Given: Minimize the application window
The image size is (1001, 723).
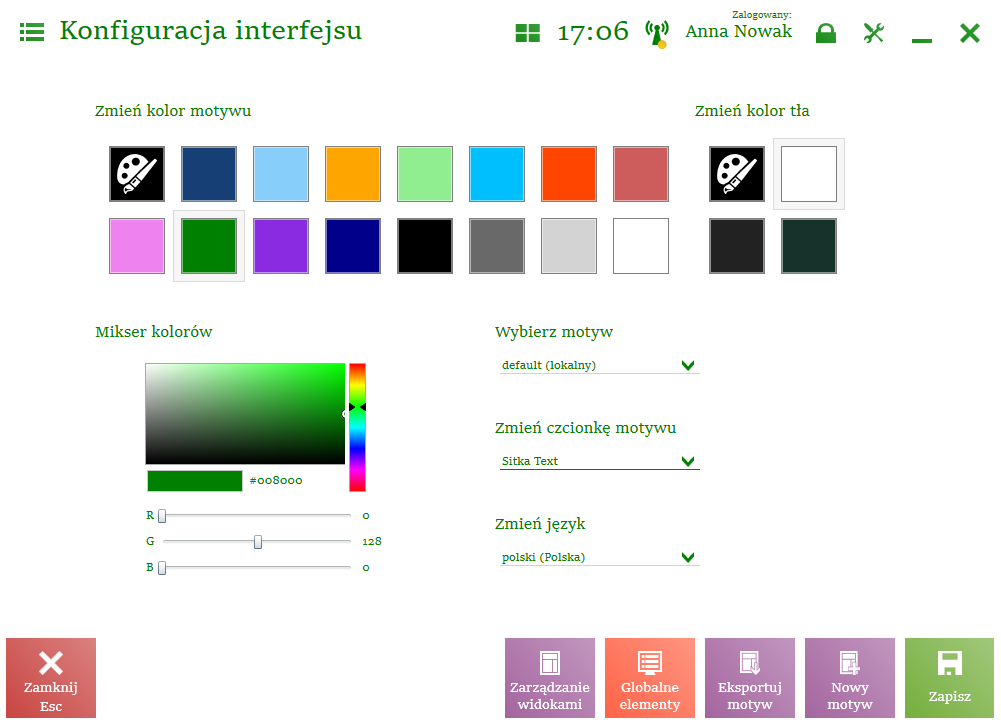Looking at the screenshot, I should pos(921,41).
